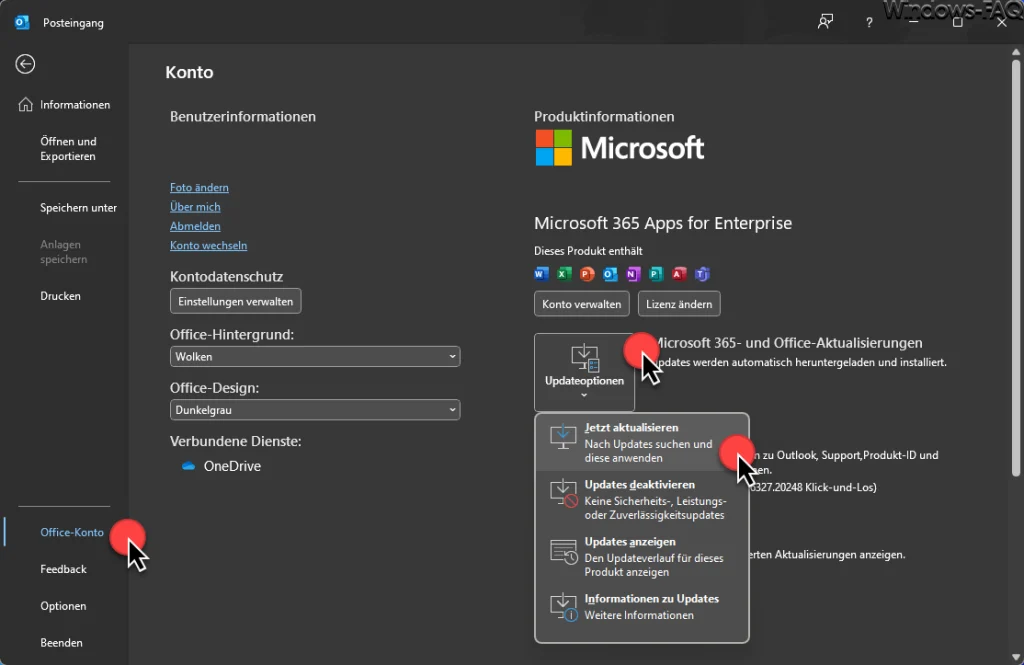Click the Konto verwalten button
The image size is (1024, 665).
(582, 304)
